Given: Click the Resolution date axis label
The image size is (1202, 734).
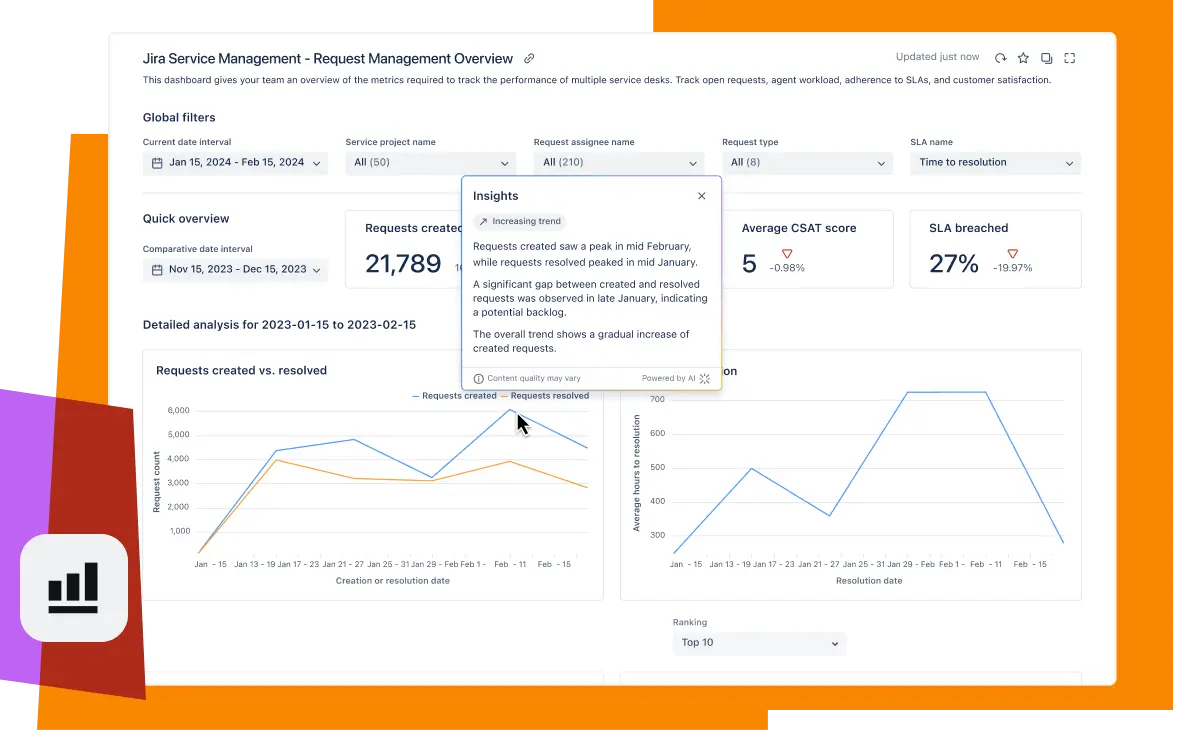Looking at the screenshot, I should coord(869,581).
